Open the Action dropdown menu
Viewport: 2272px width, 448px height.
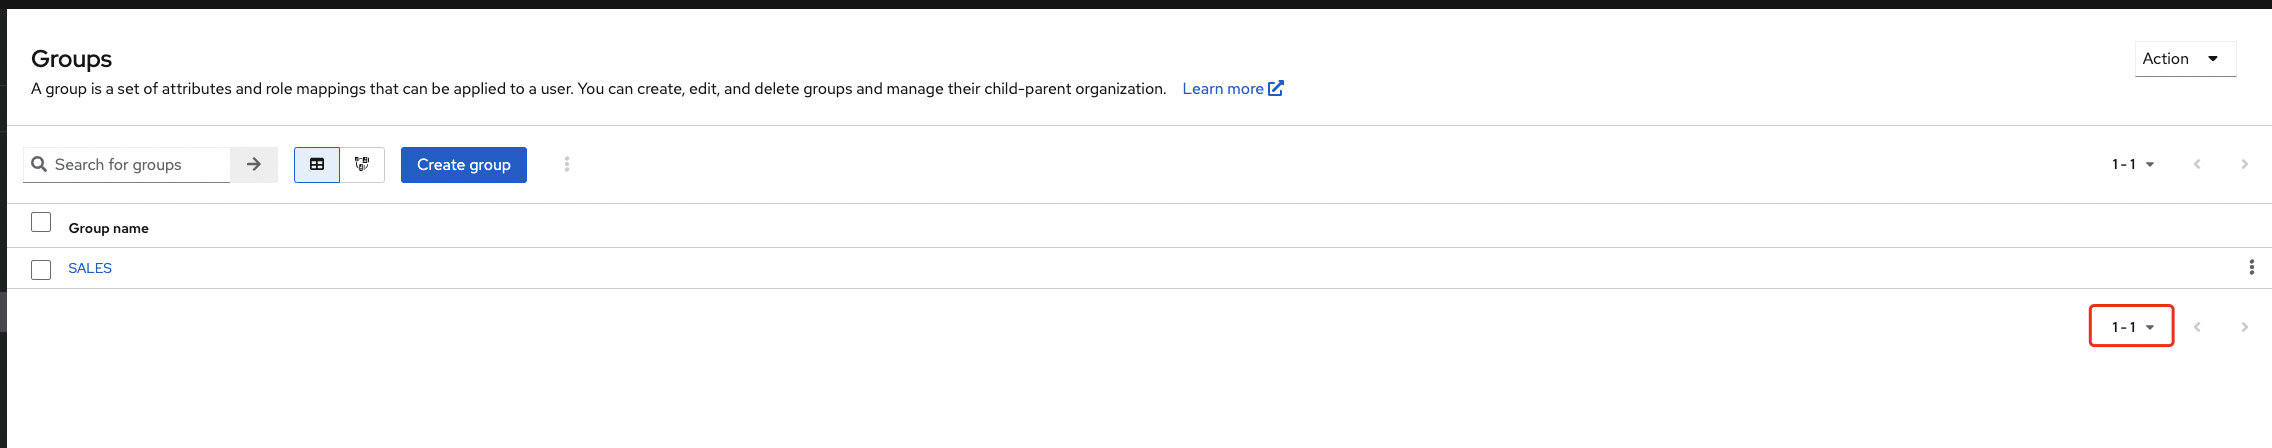pos(2184,59)
